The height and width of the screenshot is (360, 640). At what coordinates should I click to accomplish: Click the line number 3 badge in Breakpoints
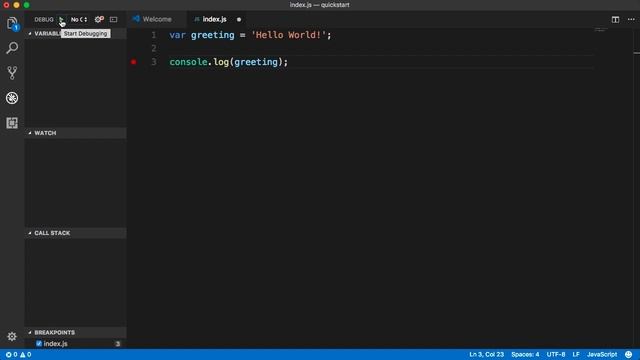tap(118, 344)
